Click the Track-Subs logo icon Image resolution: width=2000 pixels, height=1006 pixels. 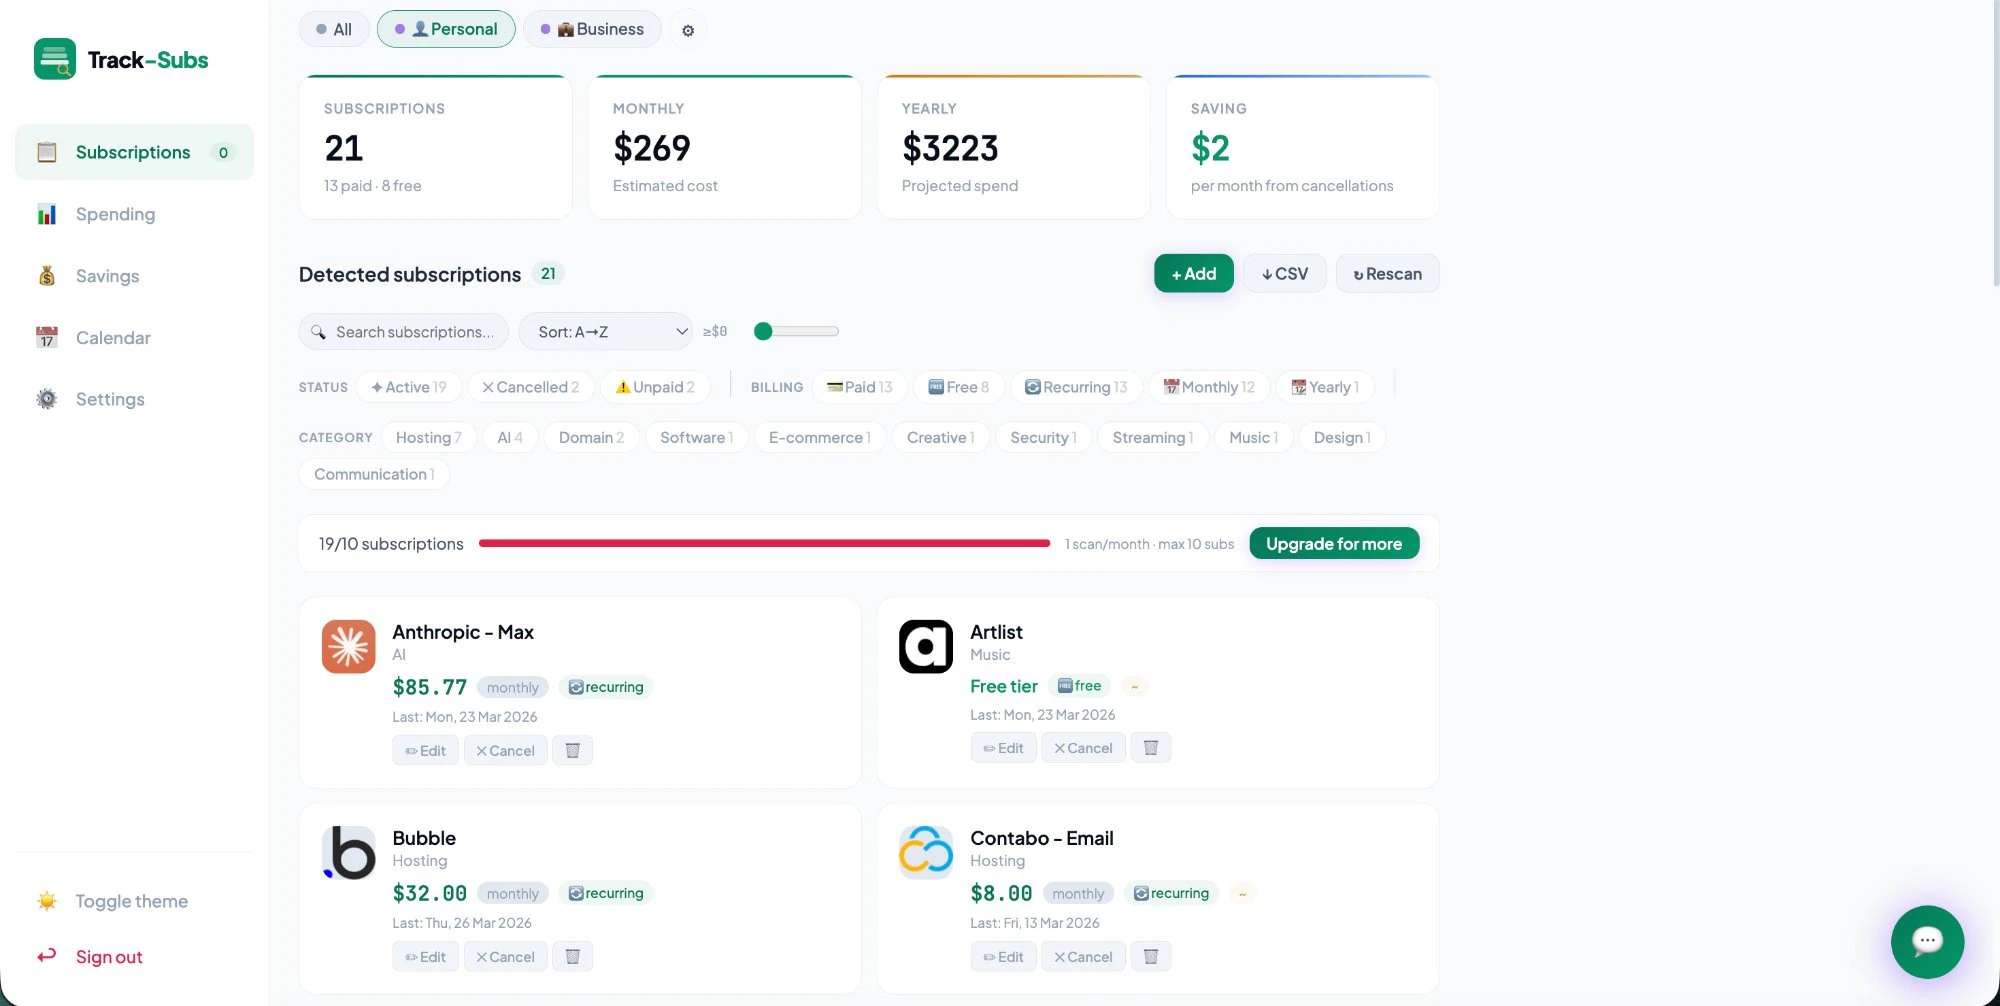point(55,59)
